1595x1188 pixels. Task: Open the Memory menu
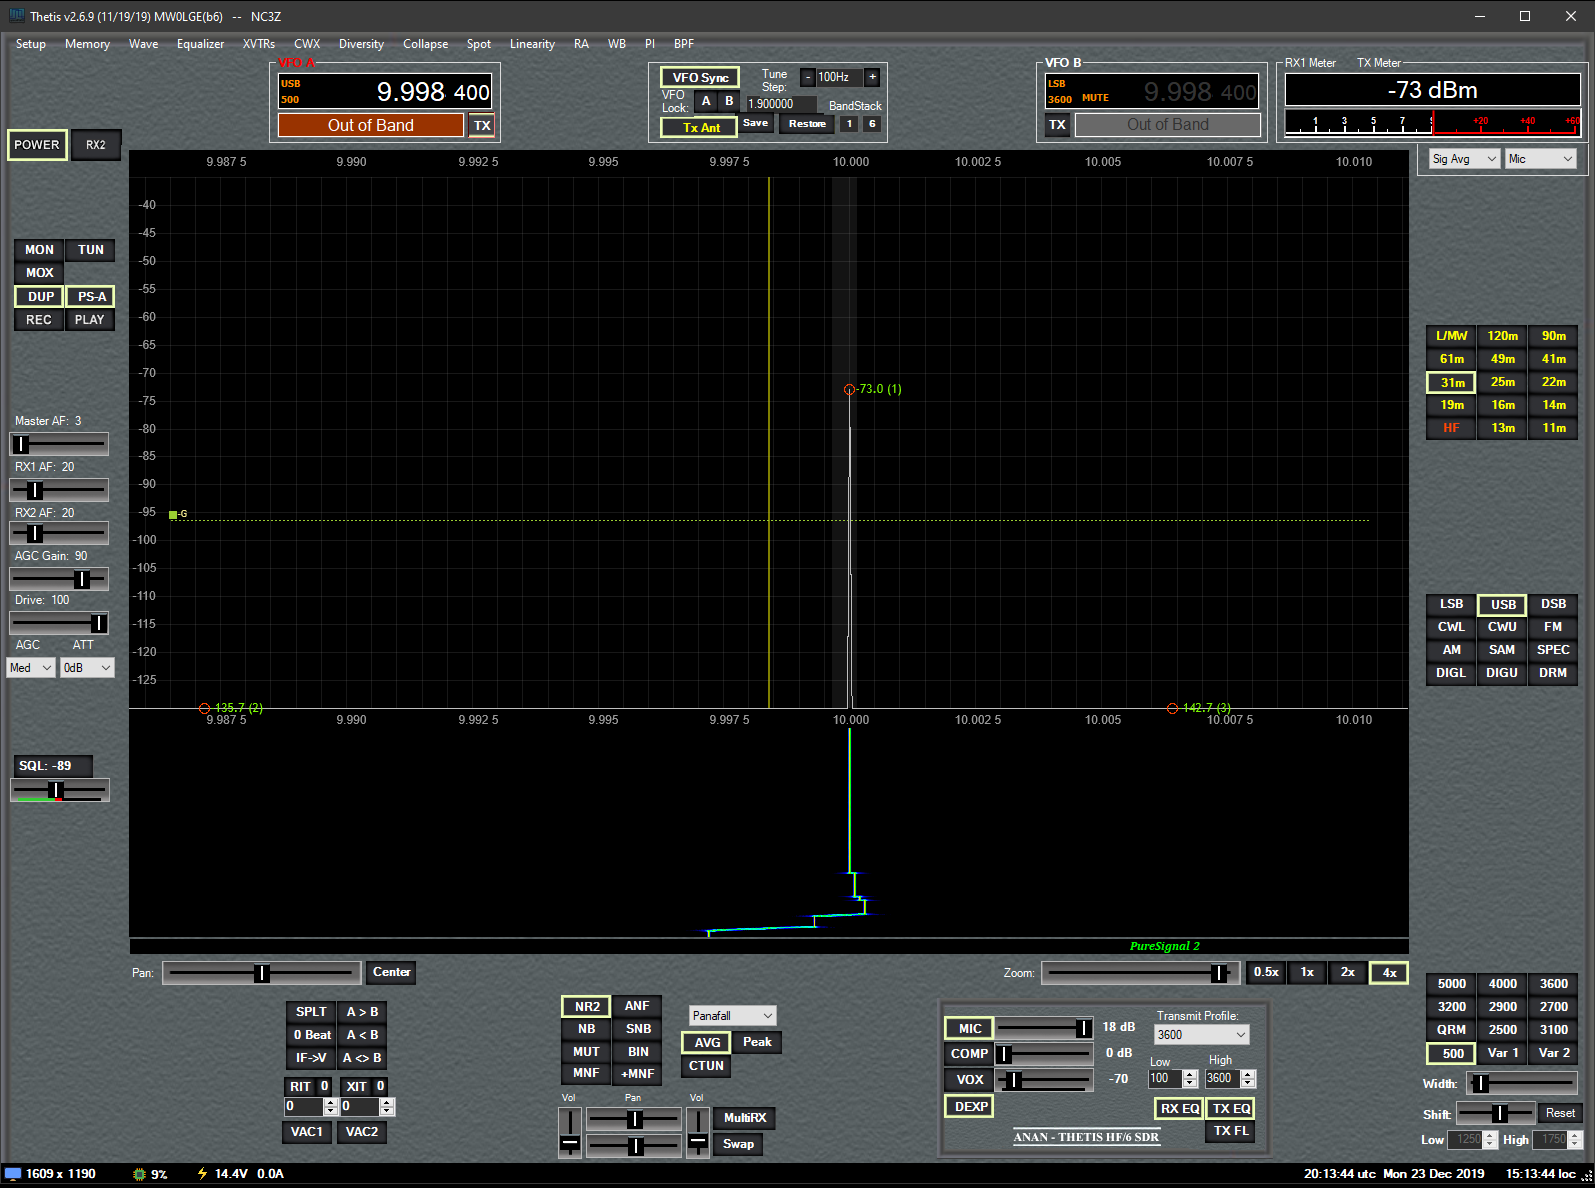pos(87,44)
